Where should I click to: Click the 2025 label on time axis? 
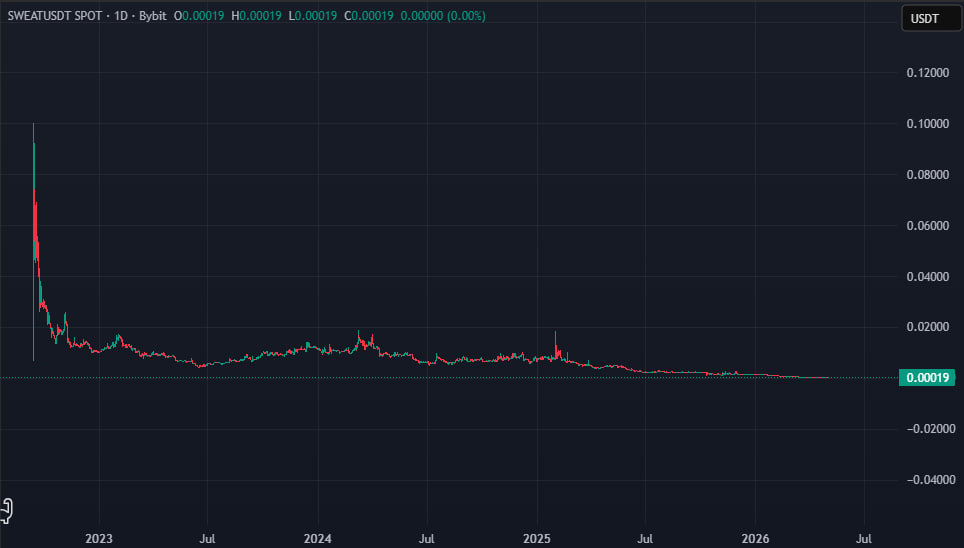point(537,539)
